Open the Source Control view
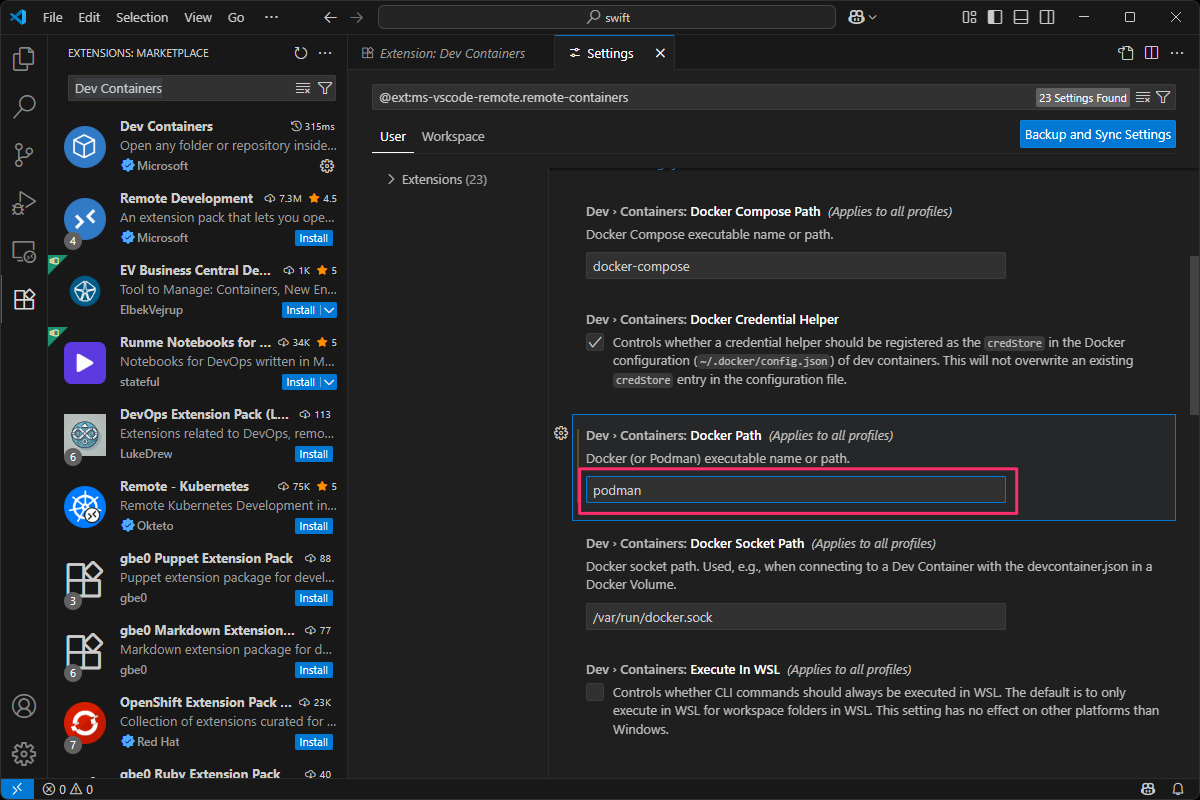The width and height of the screenshot is (1200, 800). [x=24, y=154]
